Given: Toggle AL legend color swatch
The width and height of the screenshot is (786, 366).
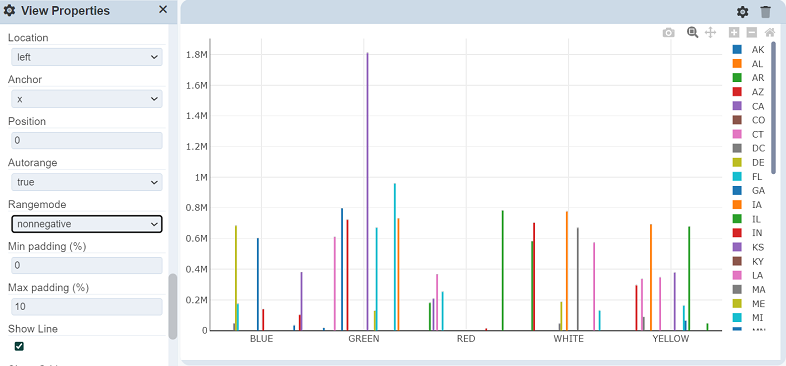Looking at the screenshot, I should pyautogui.click(x=737, y=64).
